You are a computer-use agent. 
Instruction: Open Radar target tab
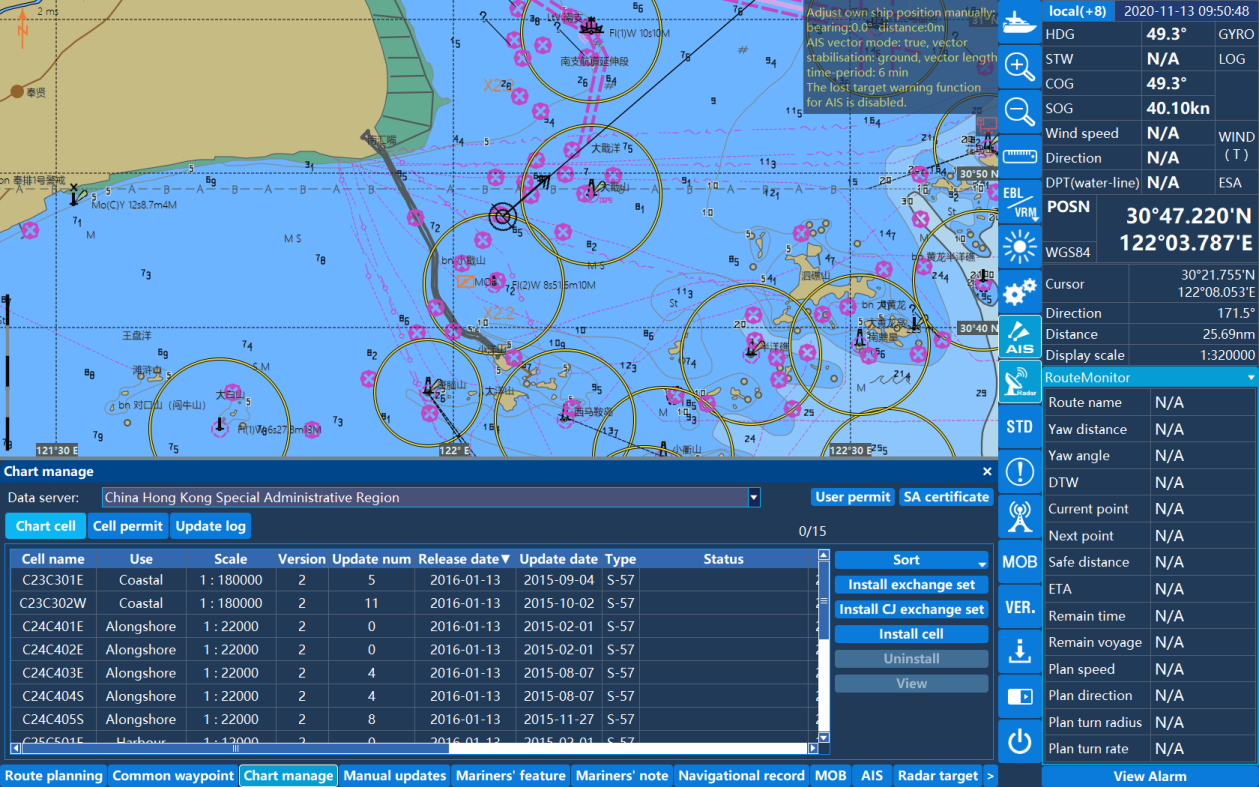click(x=938, y=775)
